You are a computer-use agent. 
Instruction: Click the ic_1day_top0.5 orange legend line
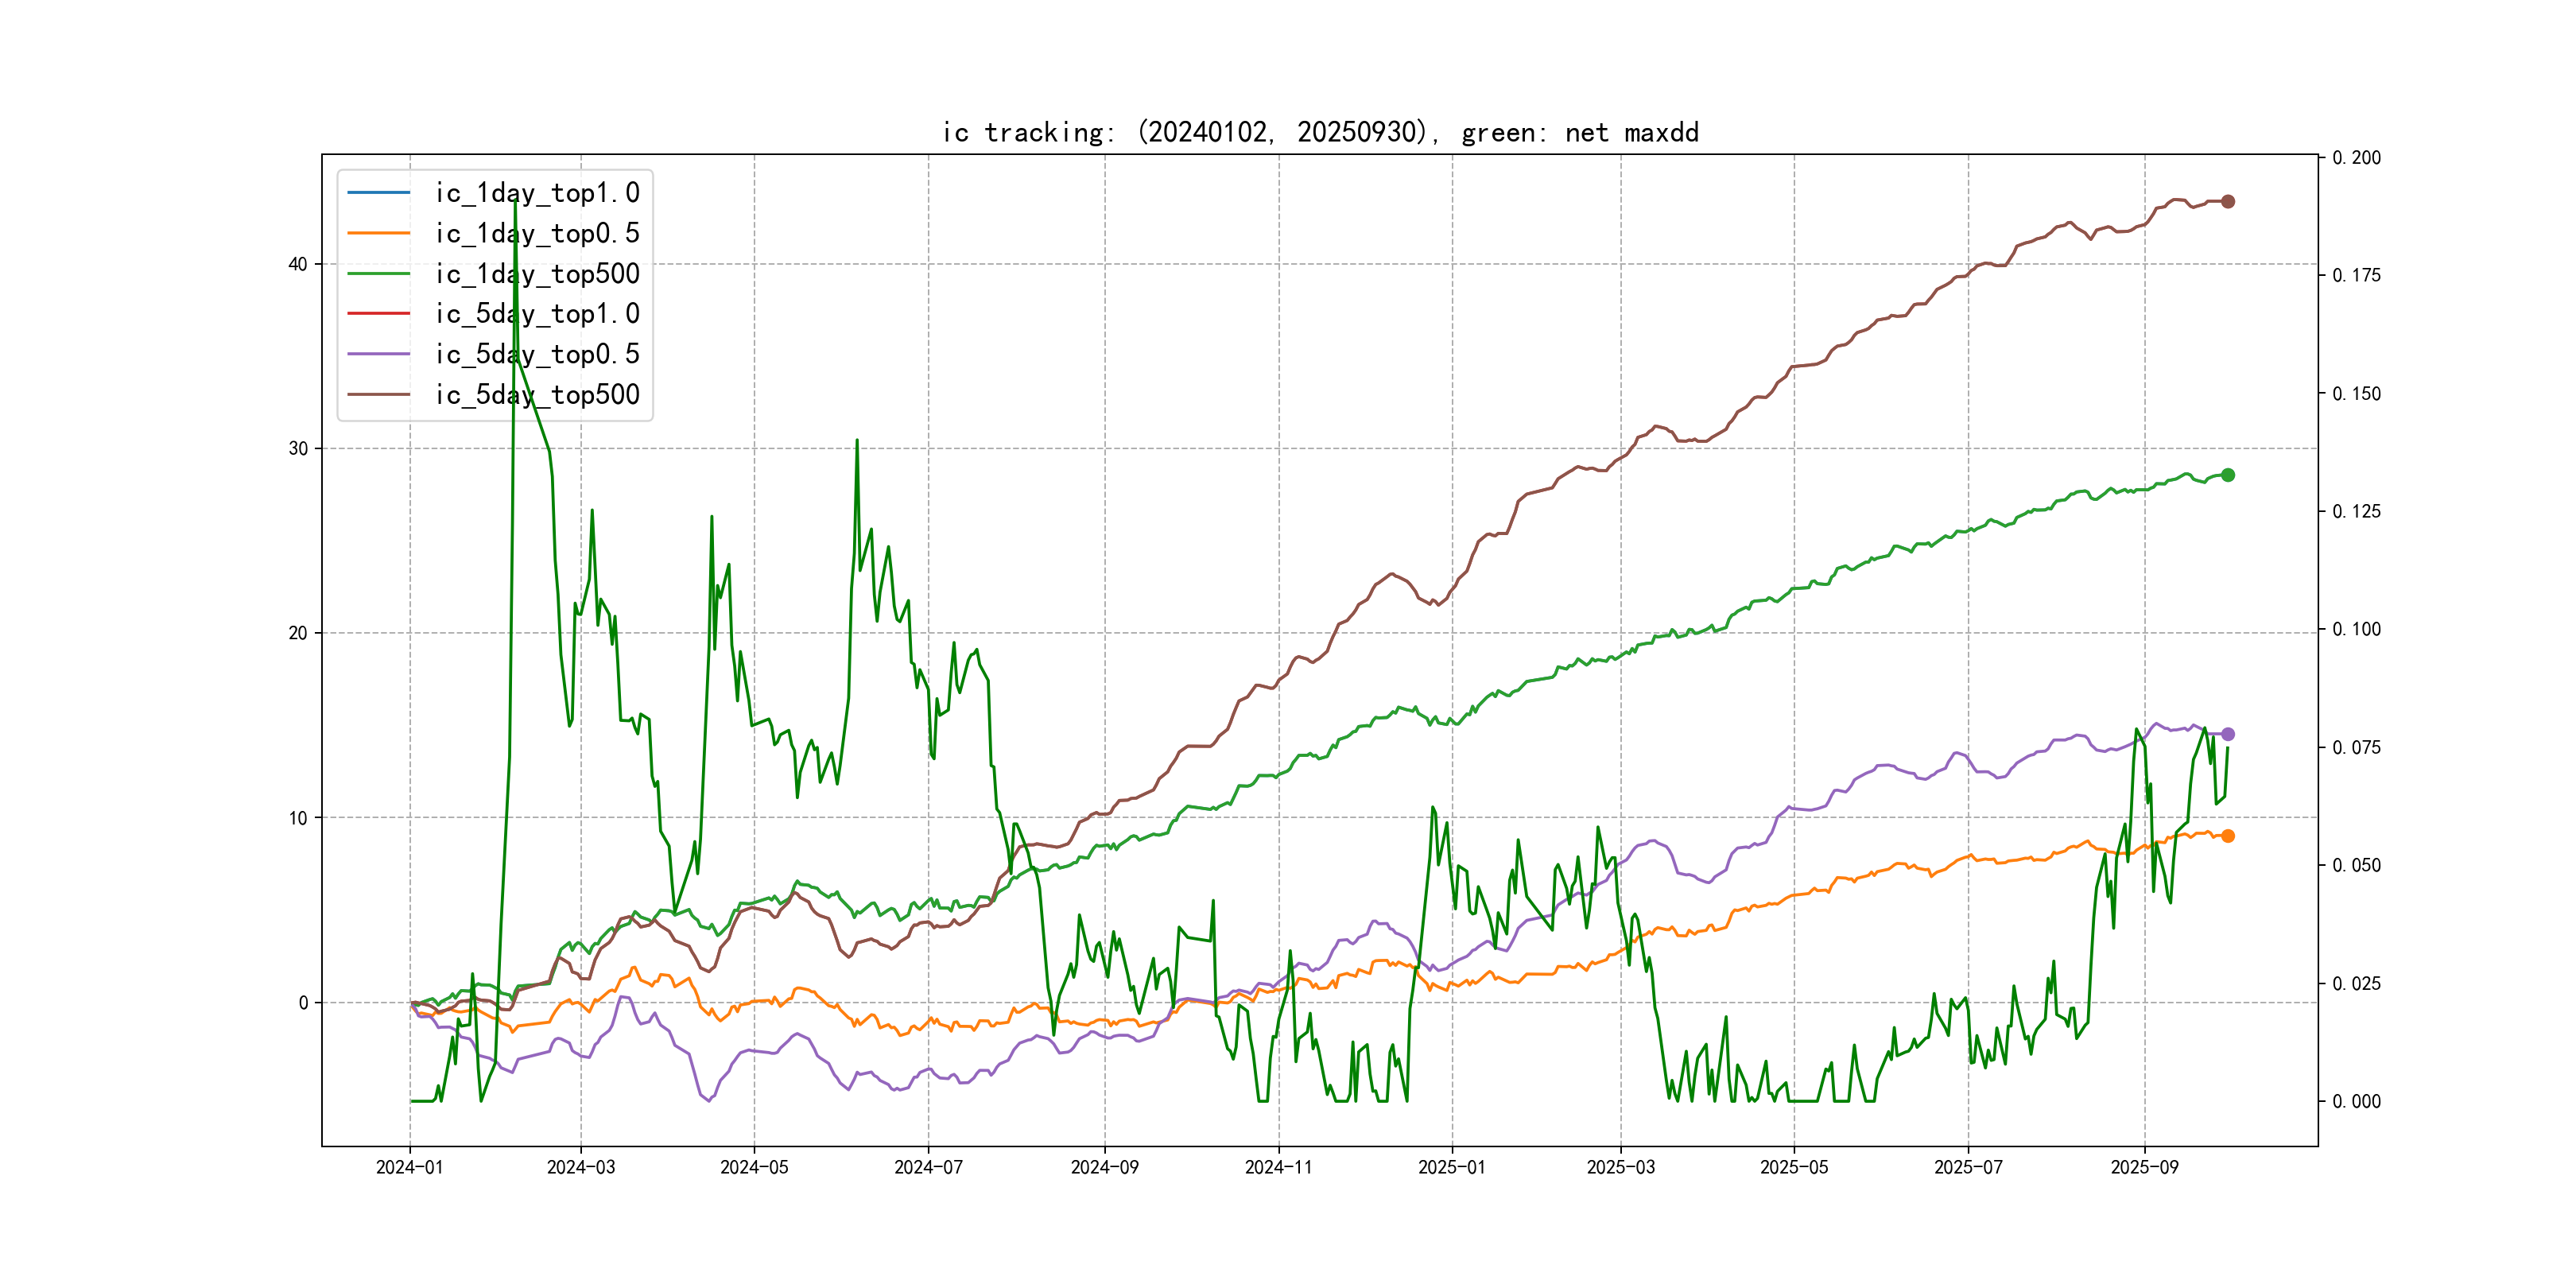click(x=378, y=233)
